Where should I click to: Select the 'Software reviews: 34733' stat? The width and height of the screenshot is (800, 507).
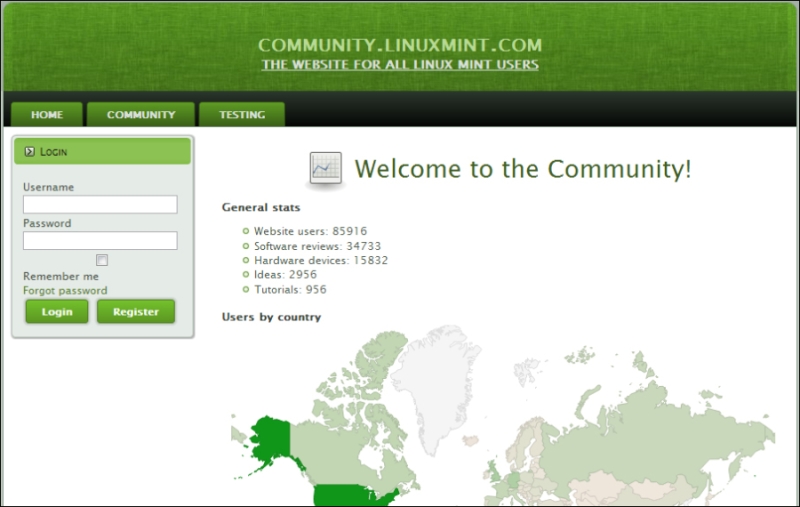pos(317,246)
